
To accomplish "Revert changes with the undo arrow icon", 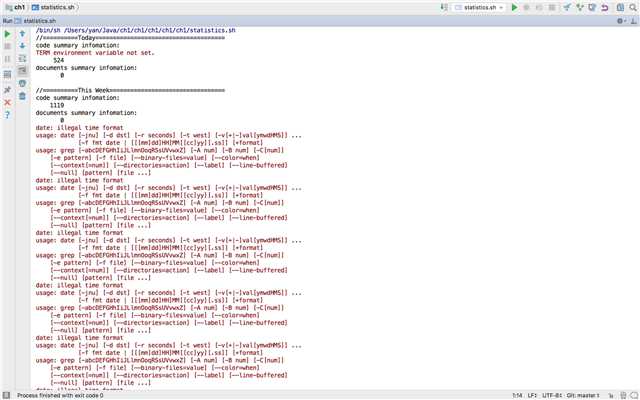I will point(605,7).
